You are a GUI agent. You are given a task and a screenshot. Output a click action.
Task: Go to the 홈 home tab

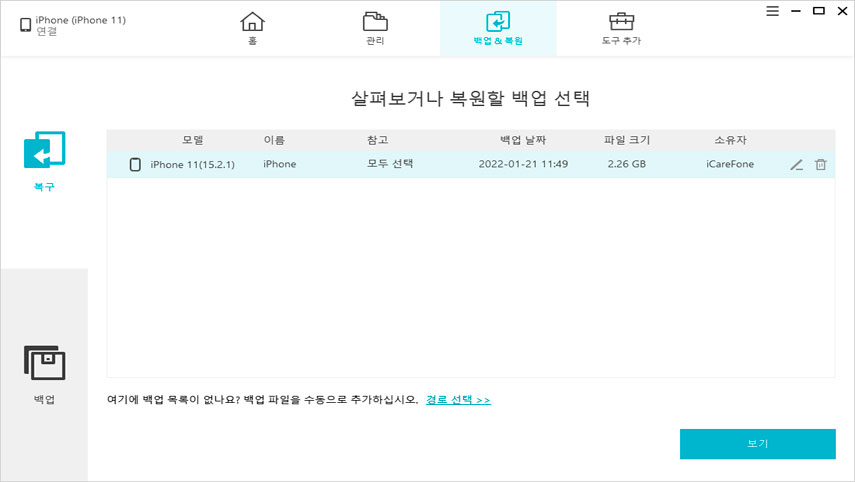pyautogui.click(x=253, y=28)
